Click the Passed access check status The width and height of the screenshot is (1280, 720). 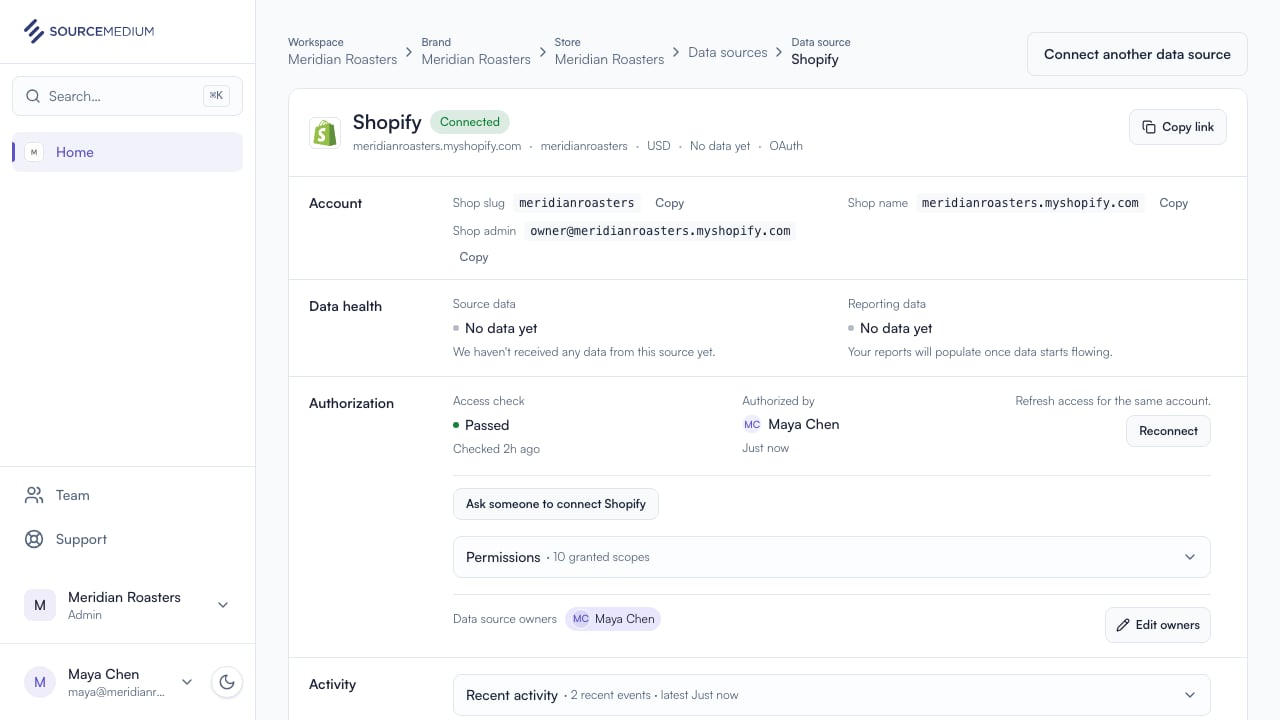pos(481,425)
